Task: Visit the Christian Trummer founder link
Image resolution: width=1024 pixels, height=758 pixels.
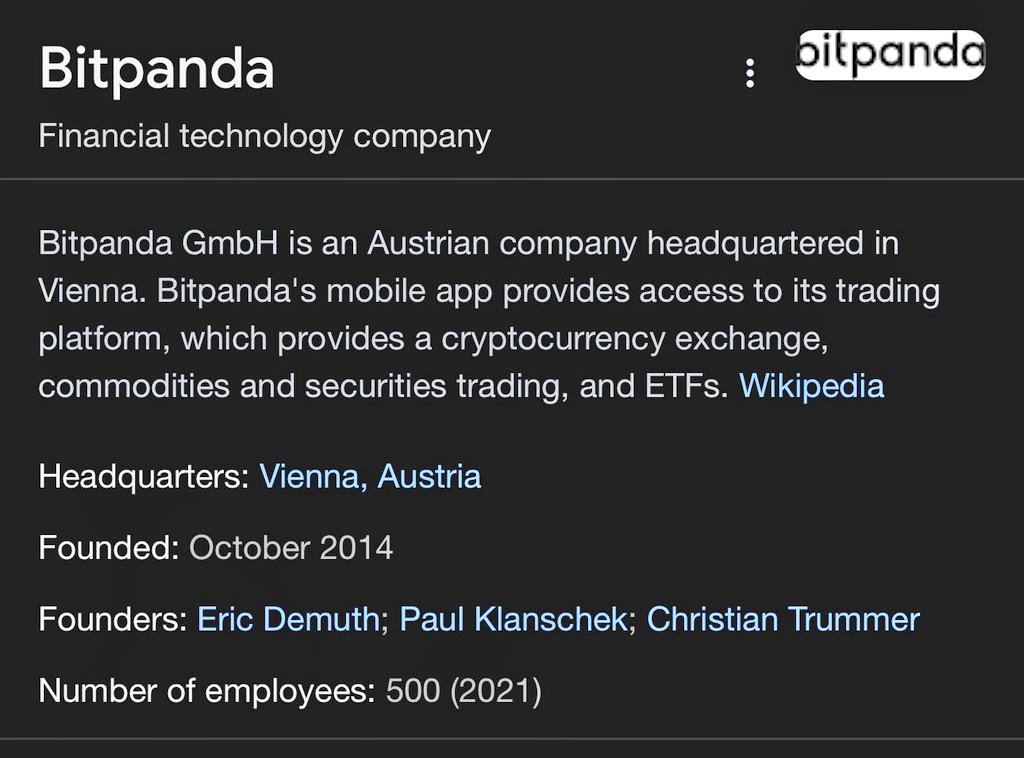Action: pos(783,619)
